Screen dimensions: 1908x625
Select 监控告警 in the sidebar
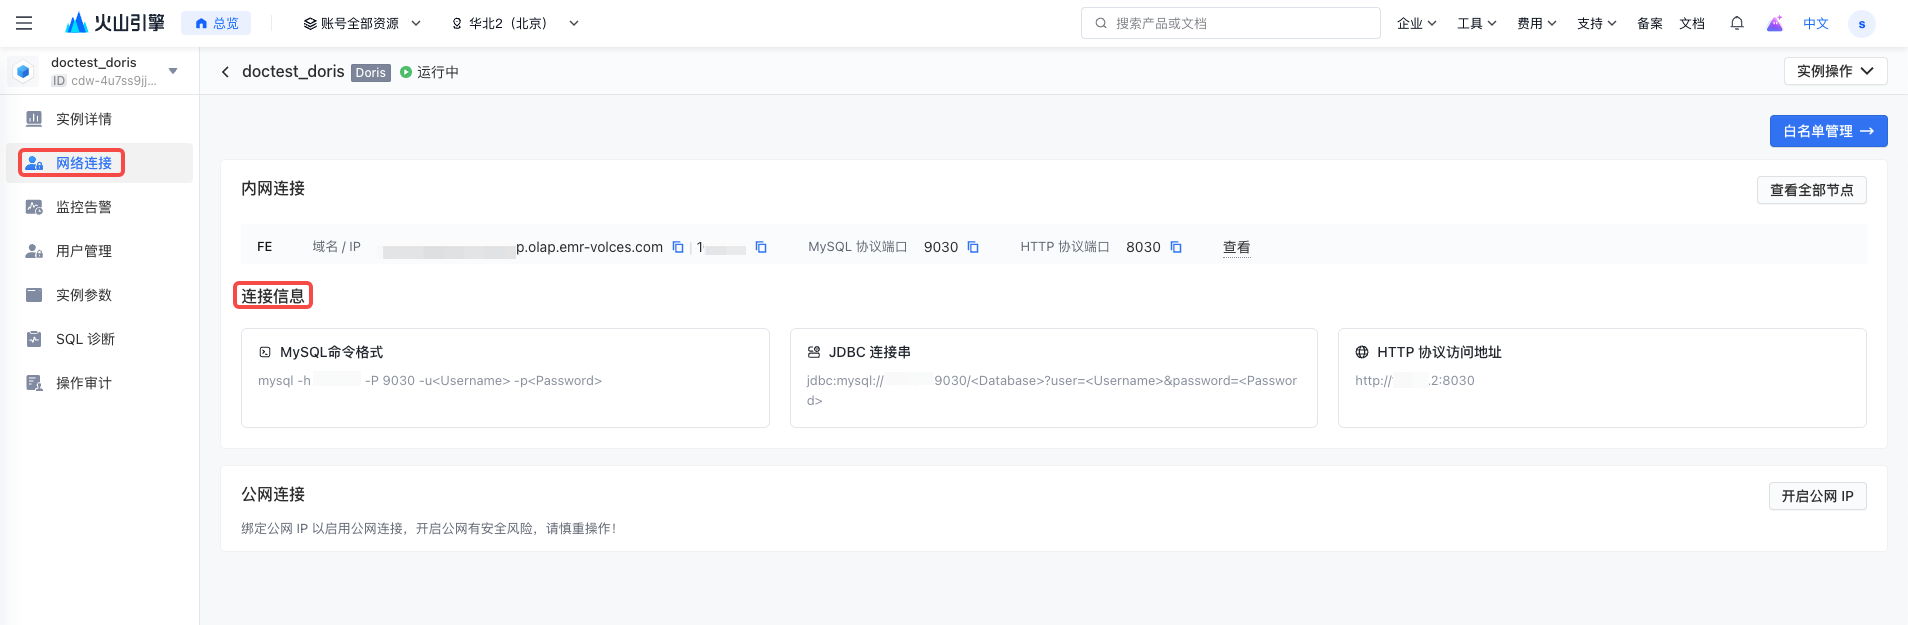point(84,207)
